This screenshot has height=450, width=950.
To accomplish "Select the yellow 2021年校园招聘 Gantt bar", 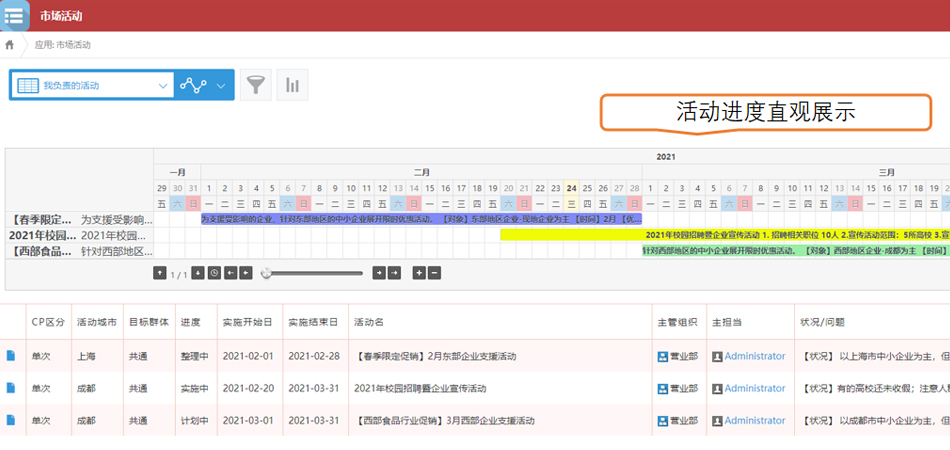I will tap(570, 234).
